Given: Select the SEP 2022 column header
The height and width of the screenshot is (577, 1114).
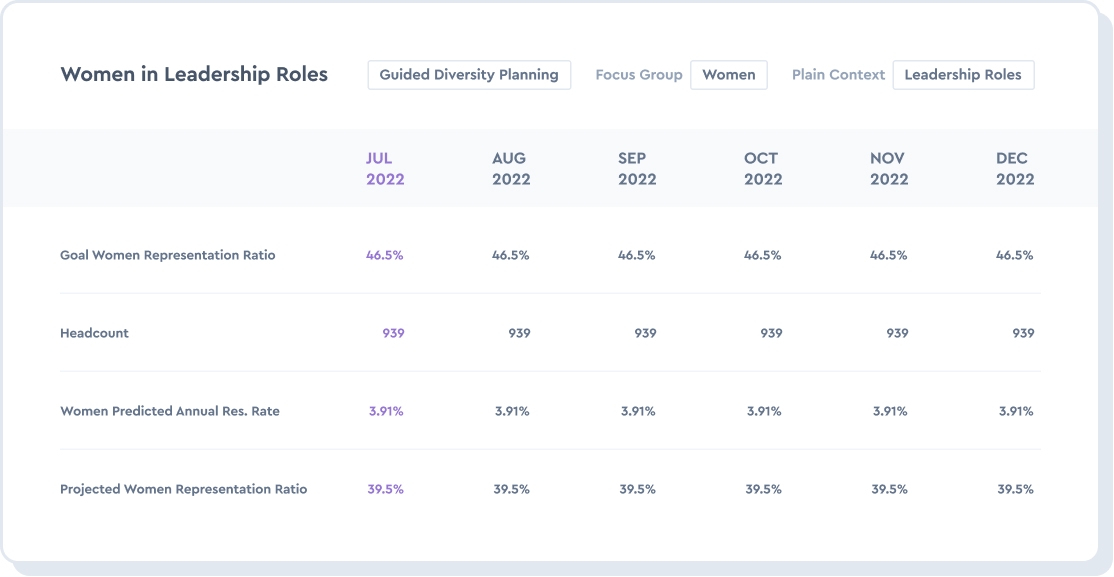Looking at the screenshot, I should [x=634, y=168].
